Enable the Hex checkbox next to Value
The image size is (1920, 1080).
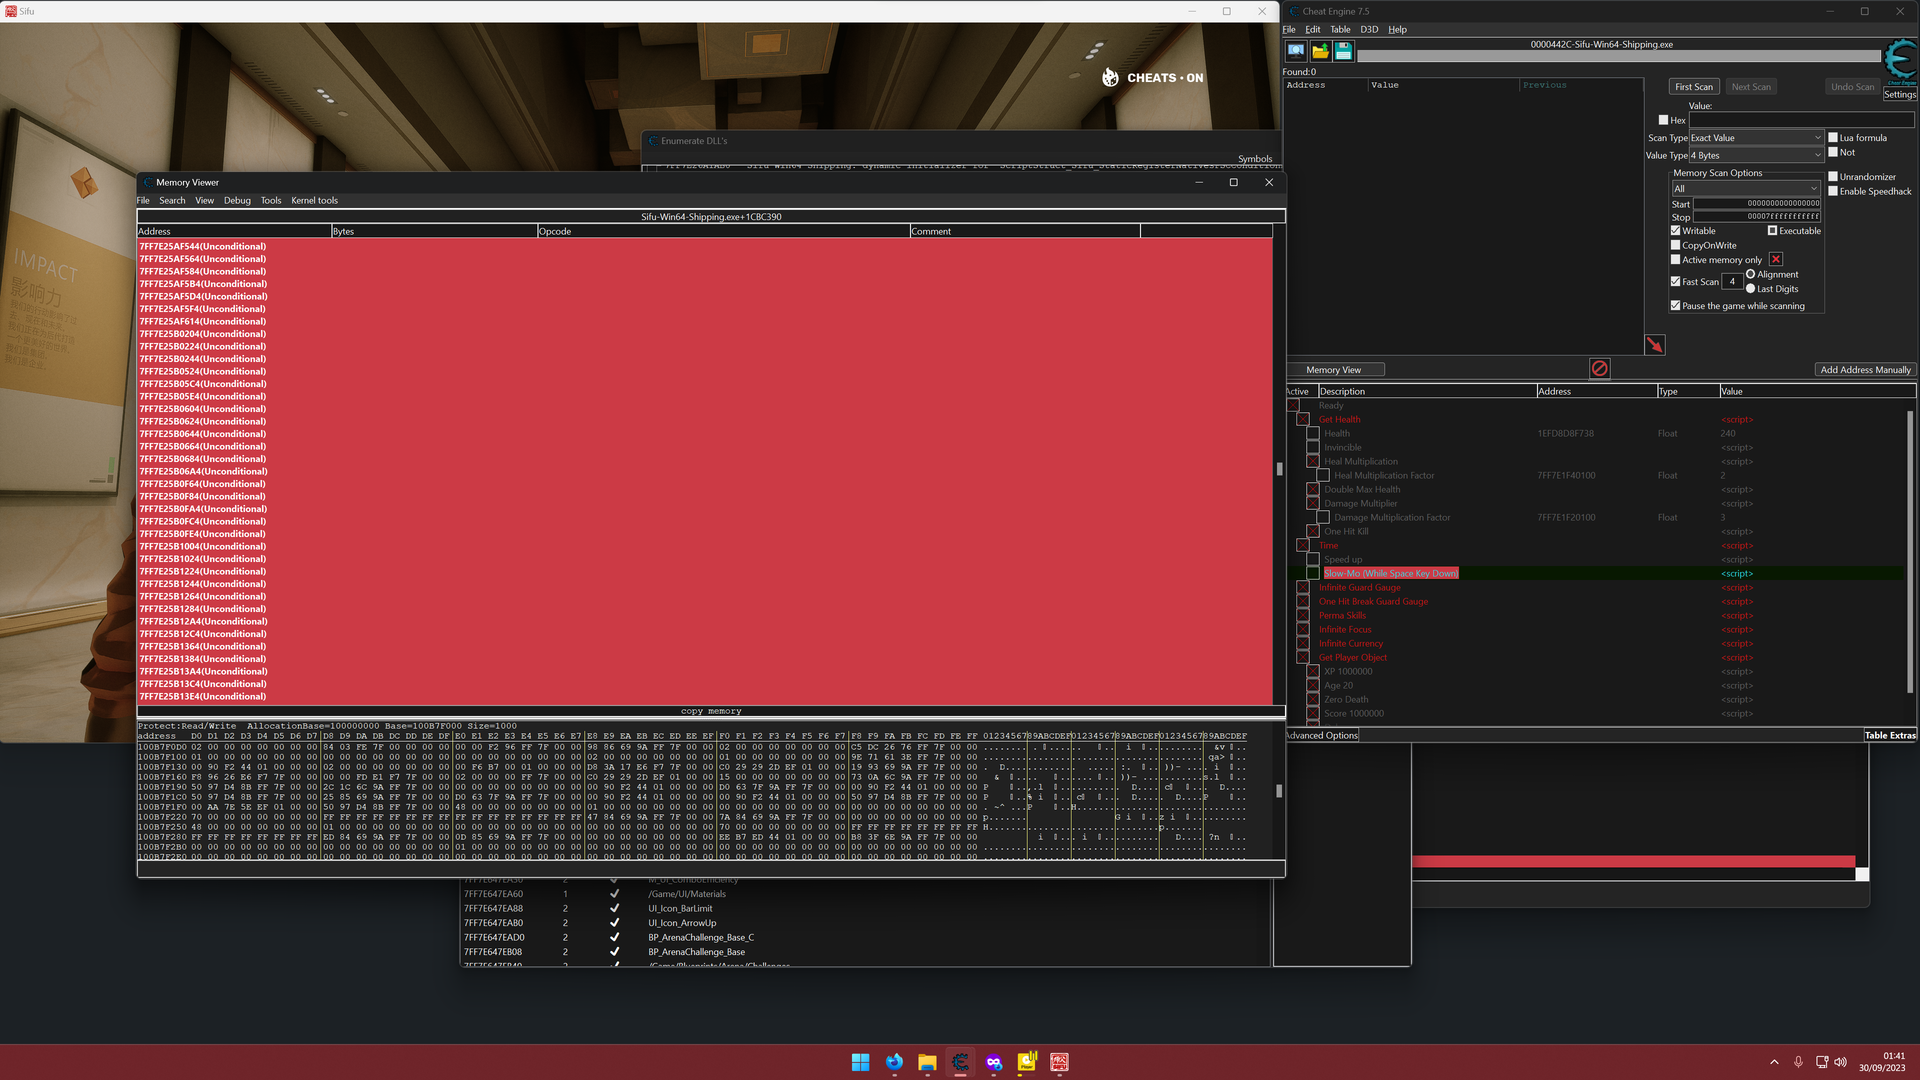click(x=1664, y=120)
